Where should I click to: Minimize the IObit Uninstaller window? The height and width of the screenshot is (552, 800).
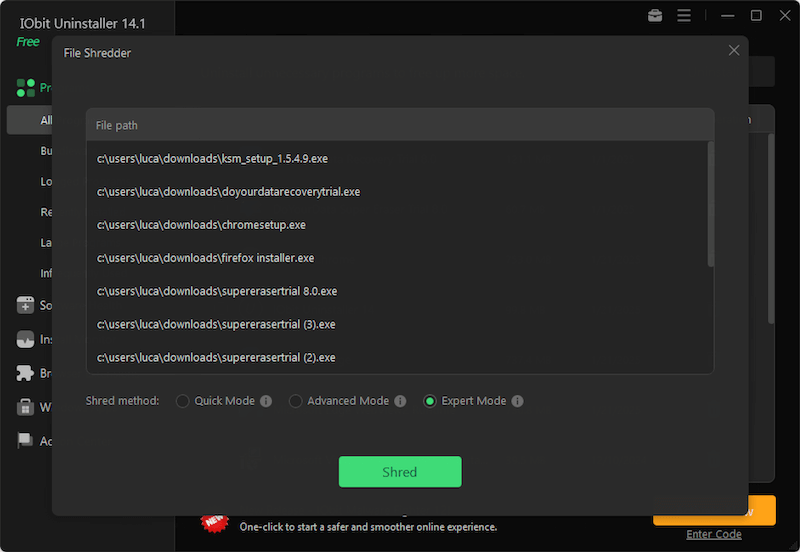[728, 16]
